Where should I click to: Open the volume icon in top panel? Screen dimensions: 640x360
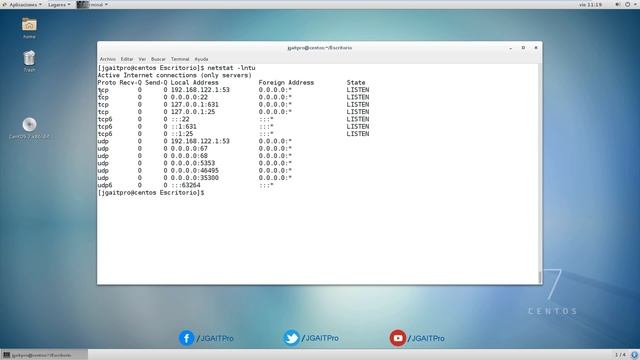coord(618,4)
